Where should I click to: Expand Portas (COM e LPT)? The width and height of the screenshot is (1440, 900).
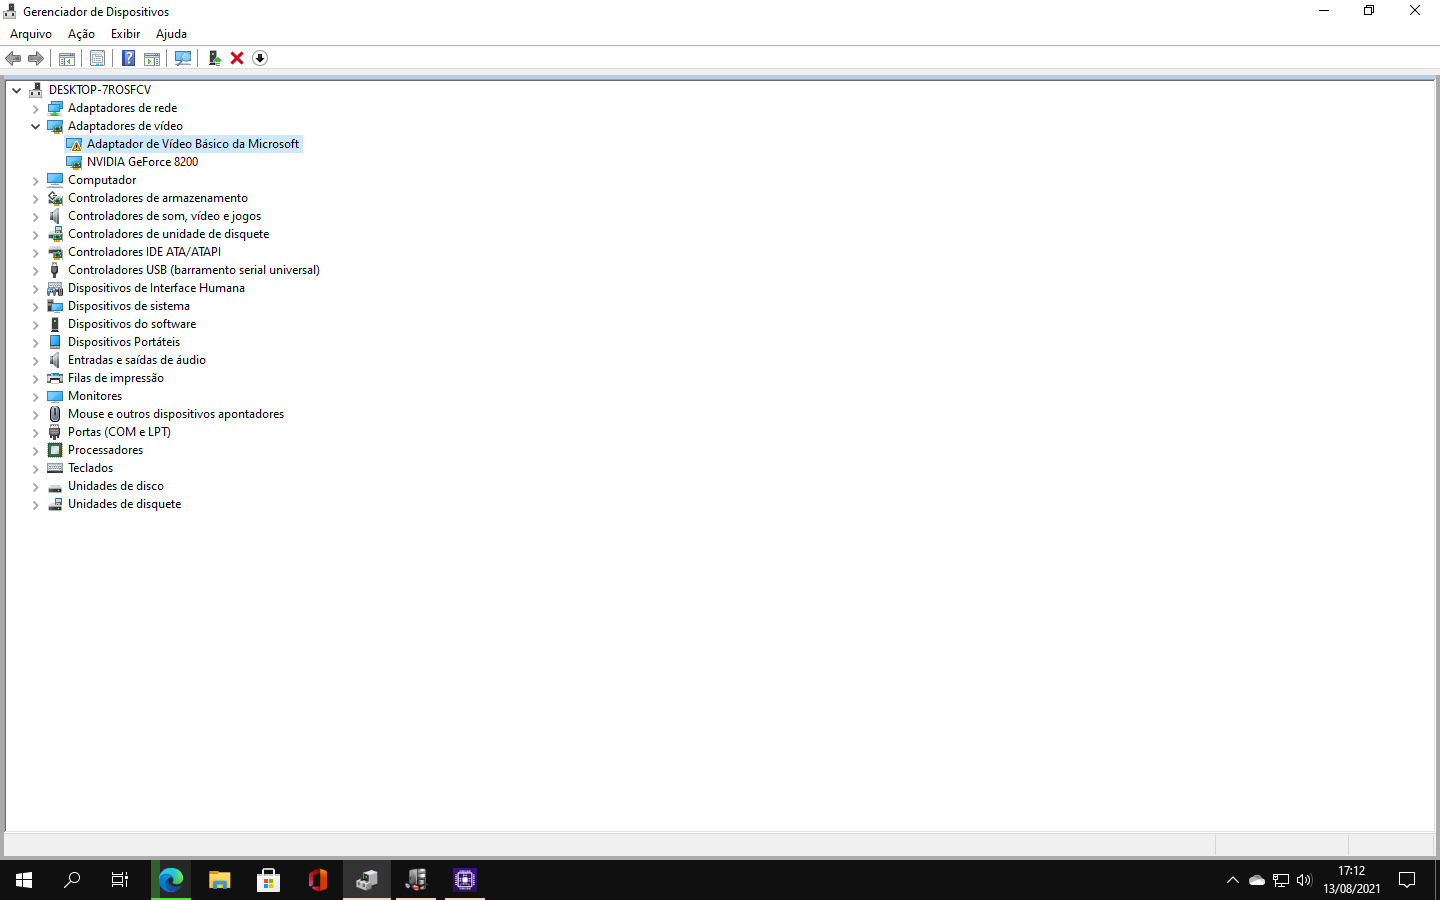tap(36, 432)
